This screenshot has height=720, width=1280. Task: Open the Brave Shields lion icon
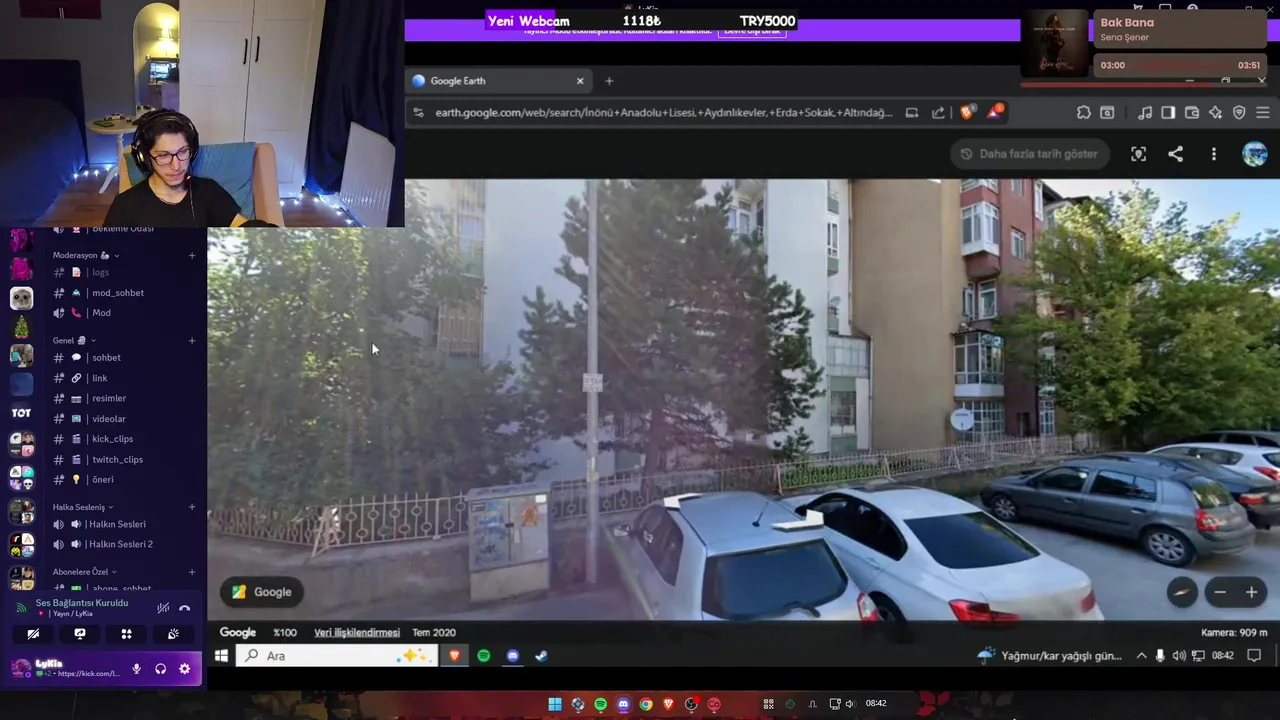pos(966,112)
